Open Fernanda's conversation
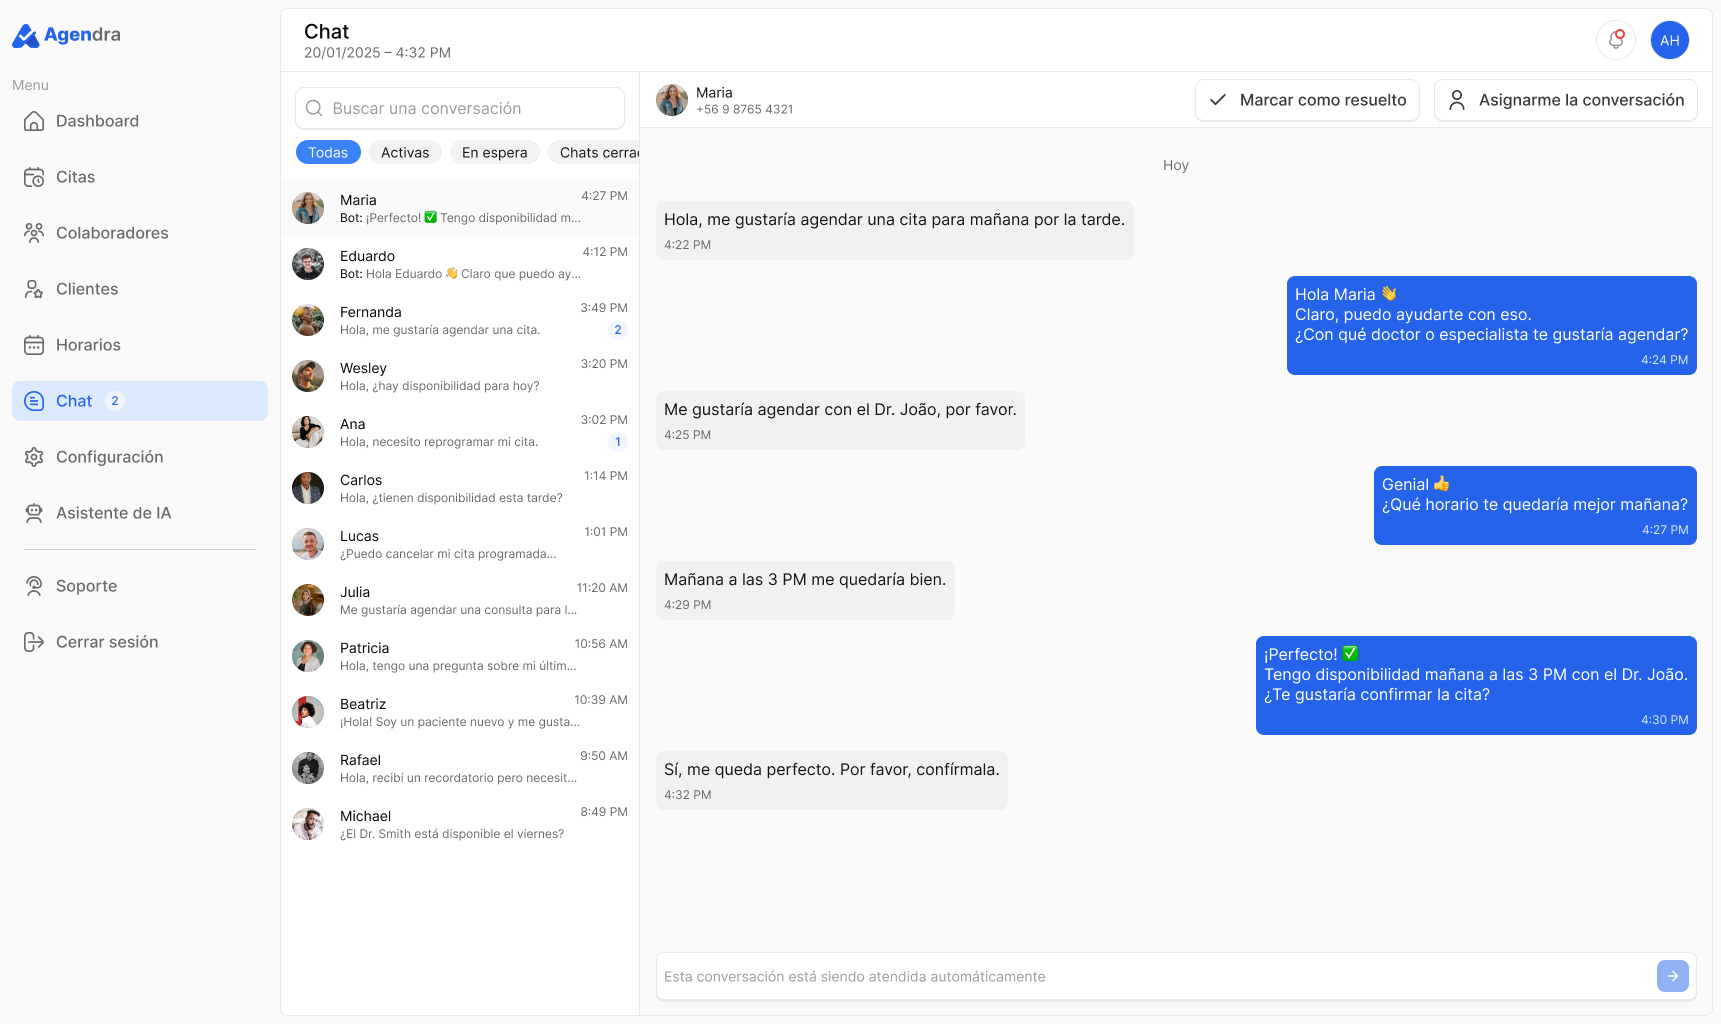This screenshot has width=1721, height=1024. (460, 320)
